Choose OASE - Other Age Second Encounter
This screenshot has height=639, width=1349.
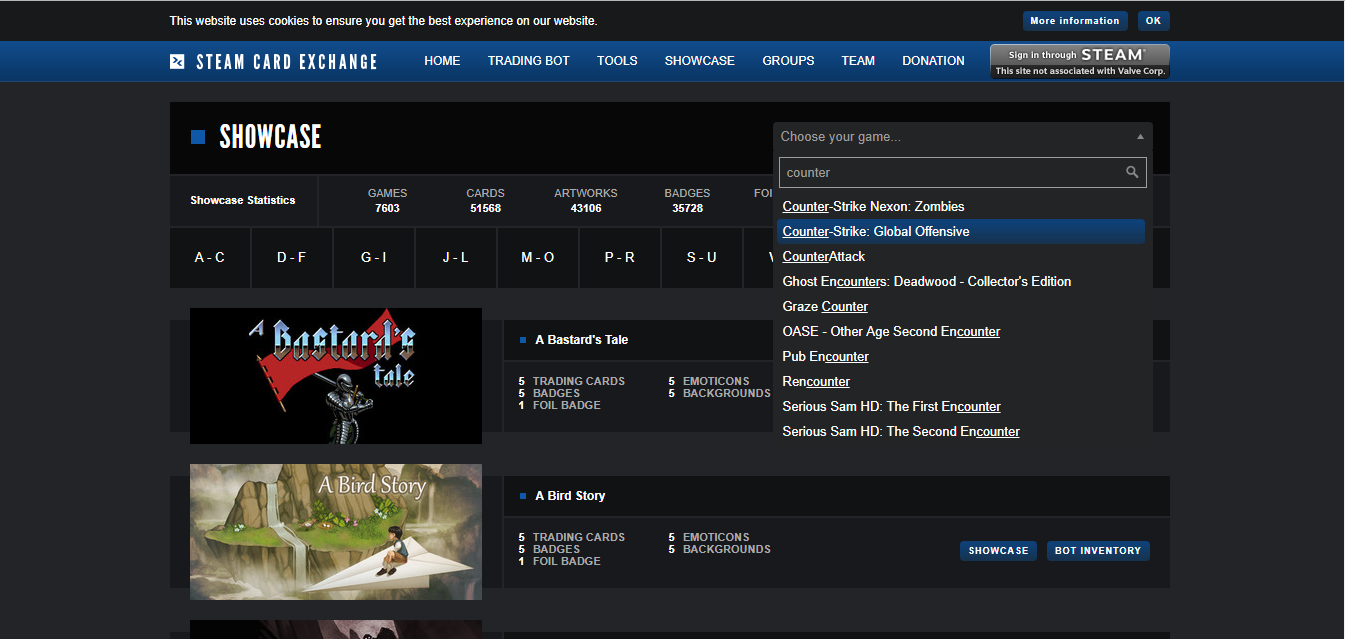point(961,332)
